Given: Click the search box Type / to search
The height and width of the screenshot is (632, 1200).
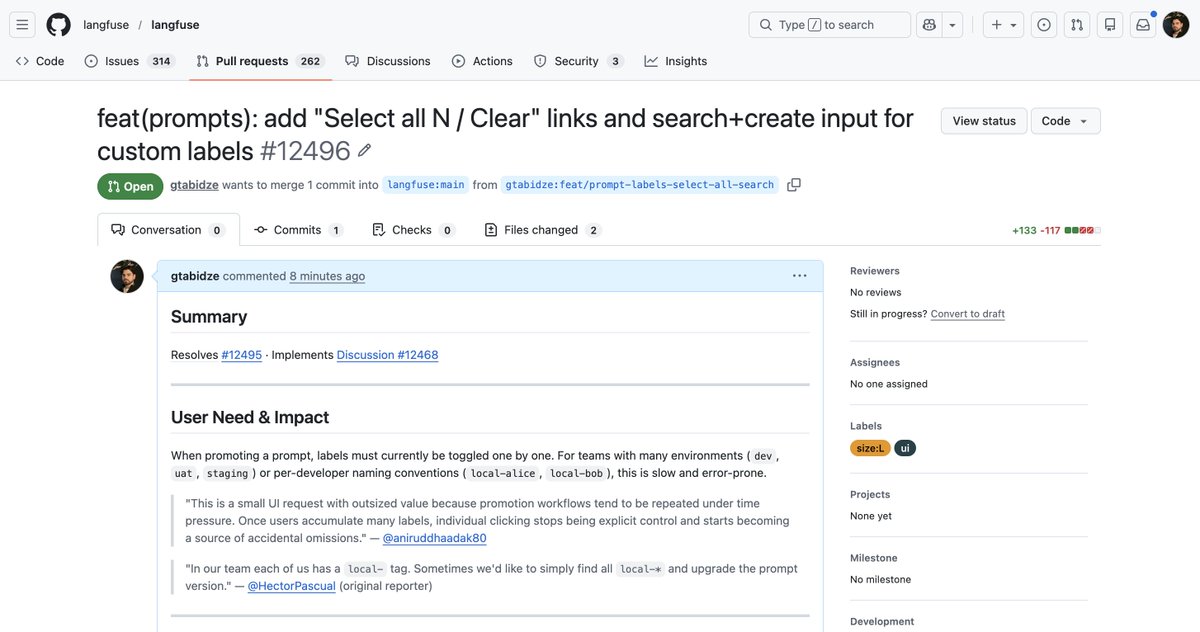Looking at the screenshot, I should pyautogui.click(x=829, y=25).
